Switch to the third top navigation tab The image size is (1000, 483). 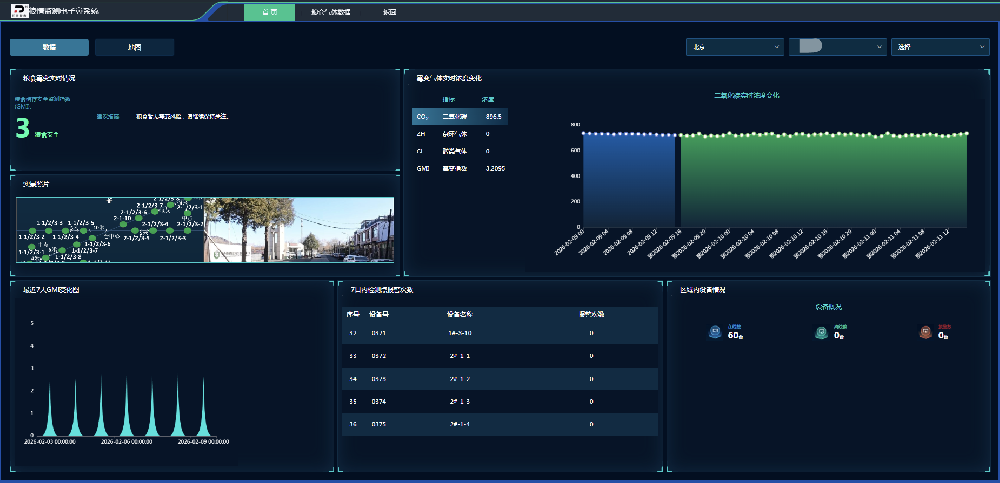click(x=389, y=12)
